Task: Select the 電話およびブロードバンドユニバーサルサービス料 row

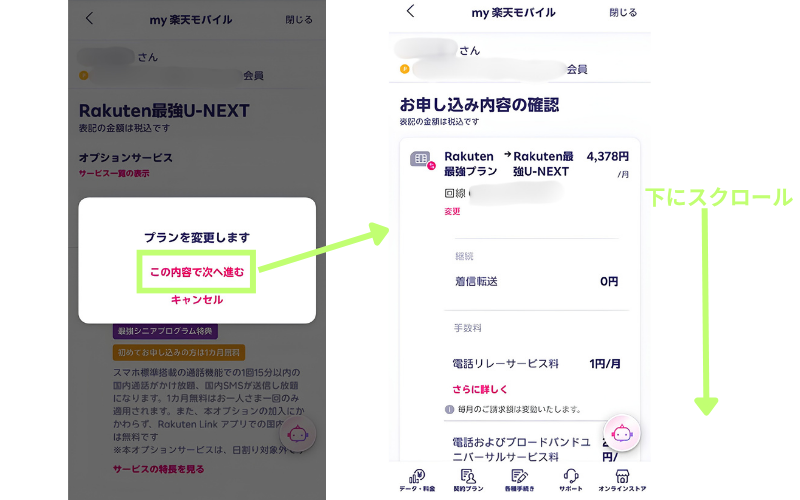Action: pyautogui.click(x=536, y=449)
